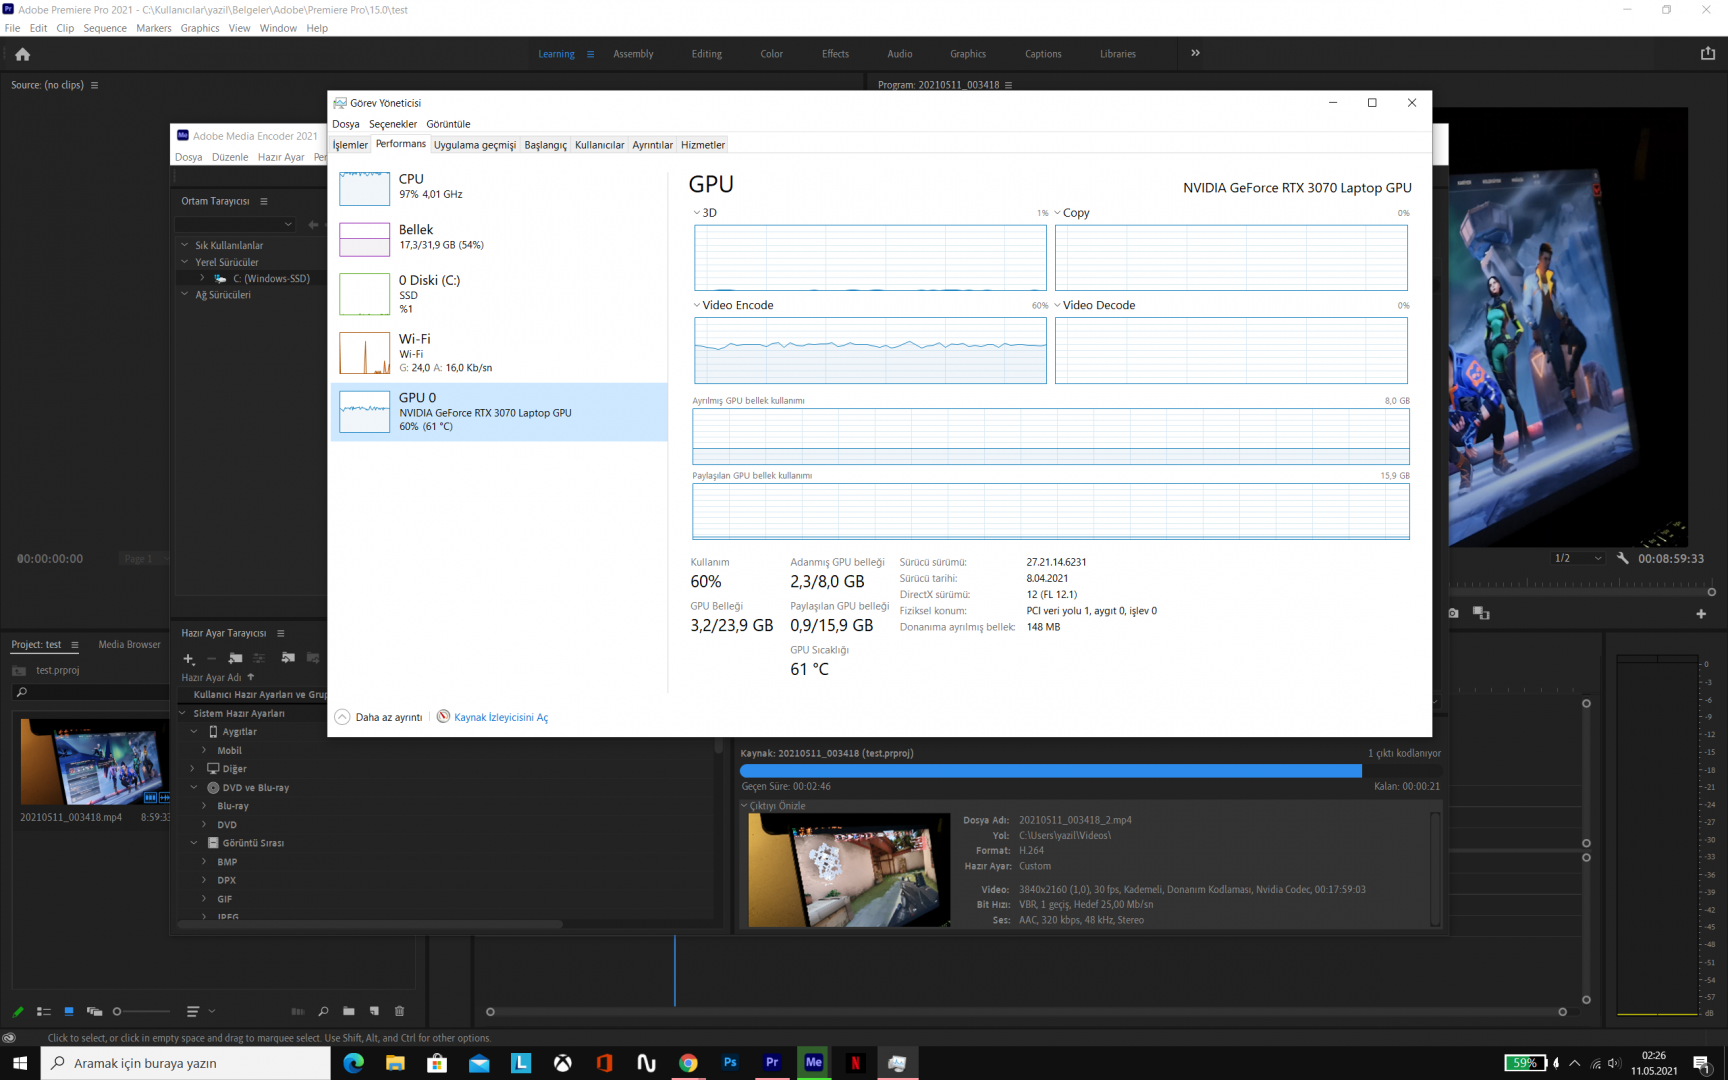Add a new preset with the plus icon
1728x1080 pixels.
point(188,658)
